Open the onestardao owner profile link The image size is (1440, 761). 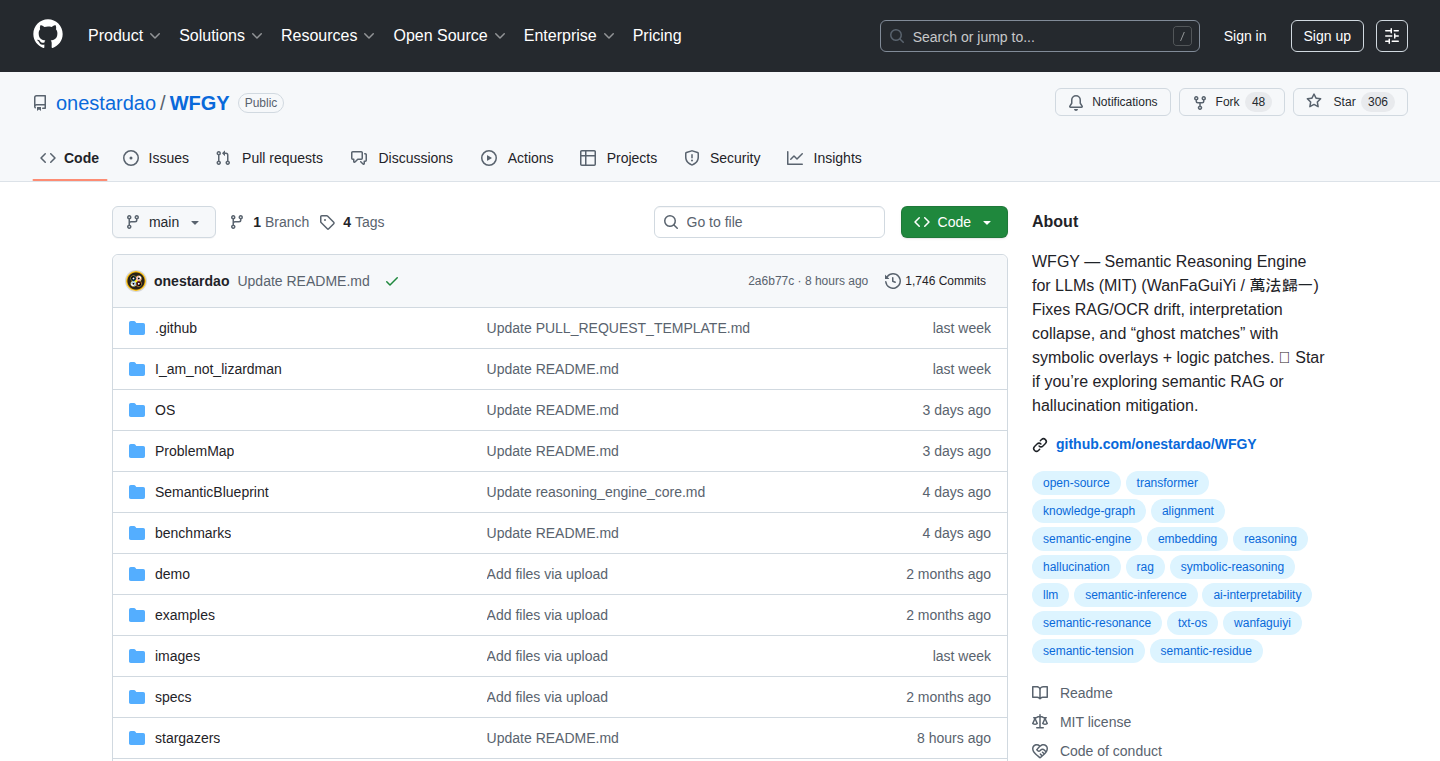[106, 103]
